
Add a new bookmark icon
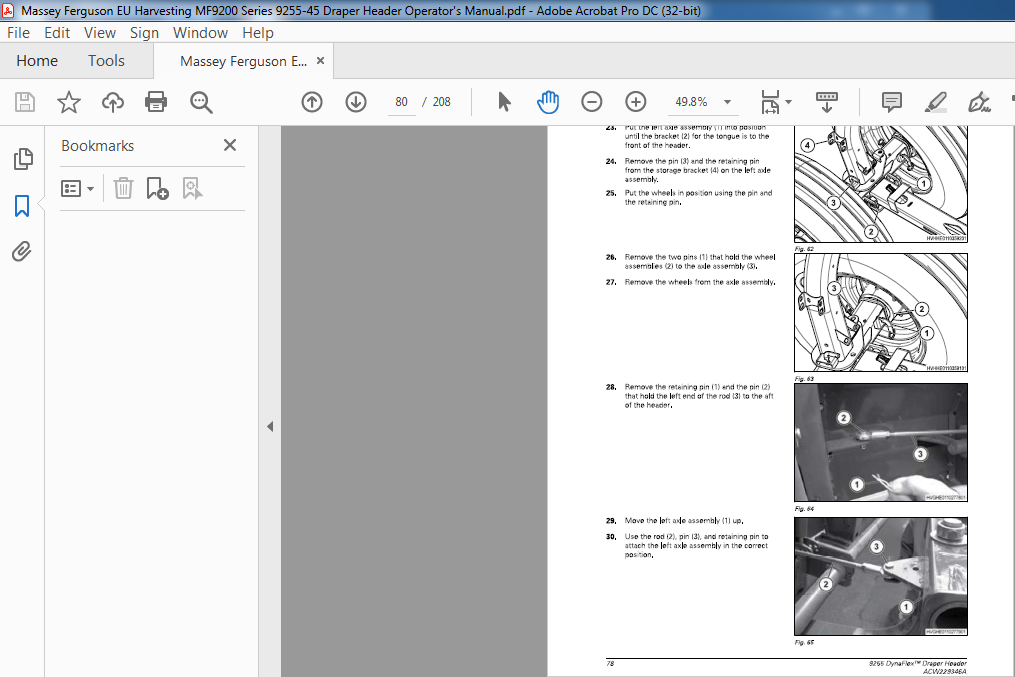pyautogui.click(x=157, y=188)
